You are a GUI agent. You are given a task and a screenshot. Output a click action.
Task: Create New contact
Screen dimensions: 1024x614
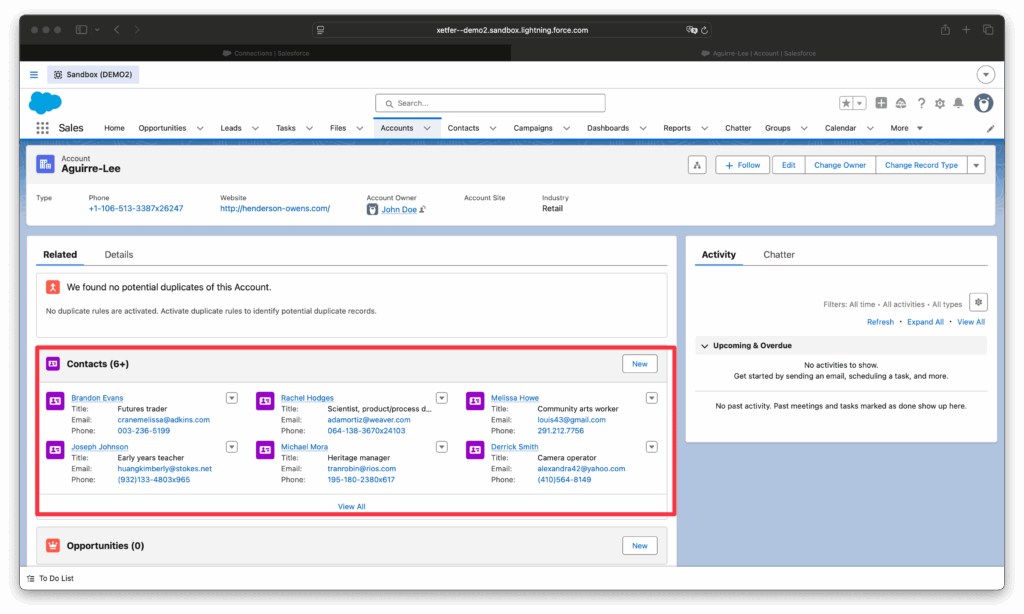639,364
